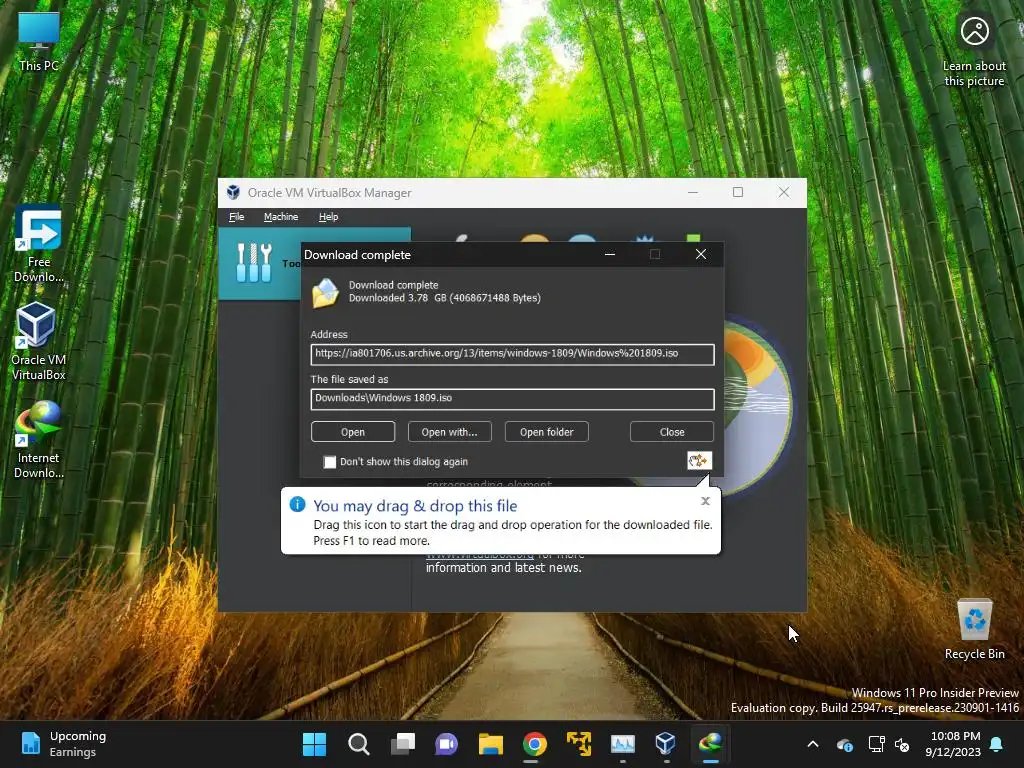The image size is (1024, 768).
Task: Click the VirtualBox Tools icon in sidebar
Action: click(x=253, y=263)
